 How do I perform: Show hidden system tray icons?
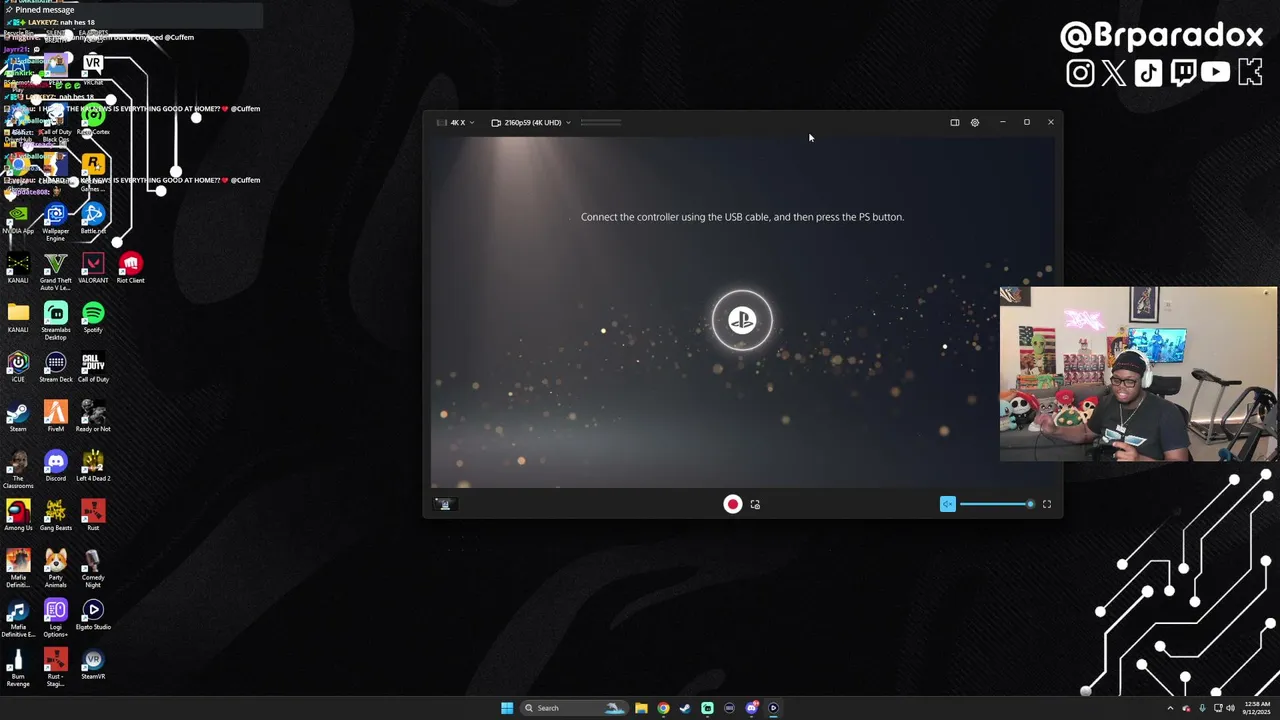pos(1171,708)
